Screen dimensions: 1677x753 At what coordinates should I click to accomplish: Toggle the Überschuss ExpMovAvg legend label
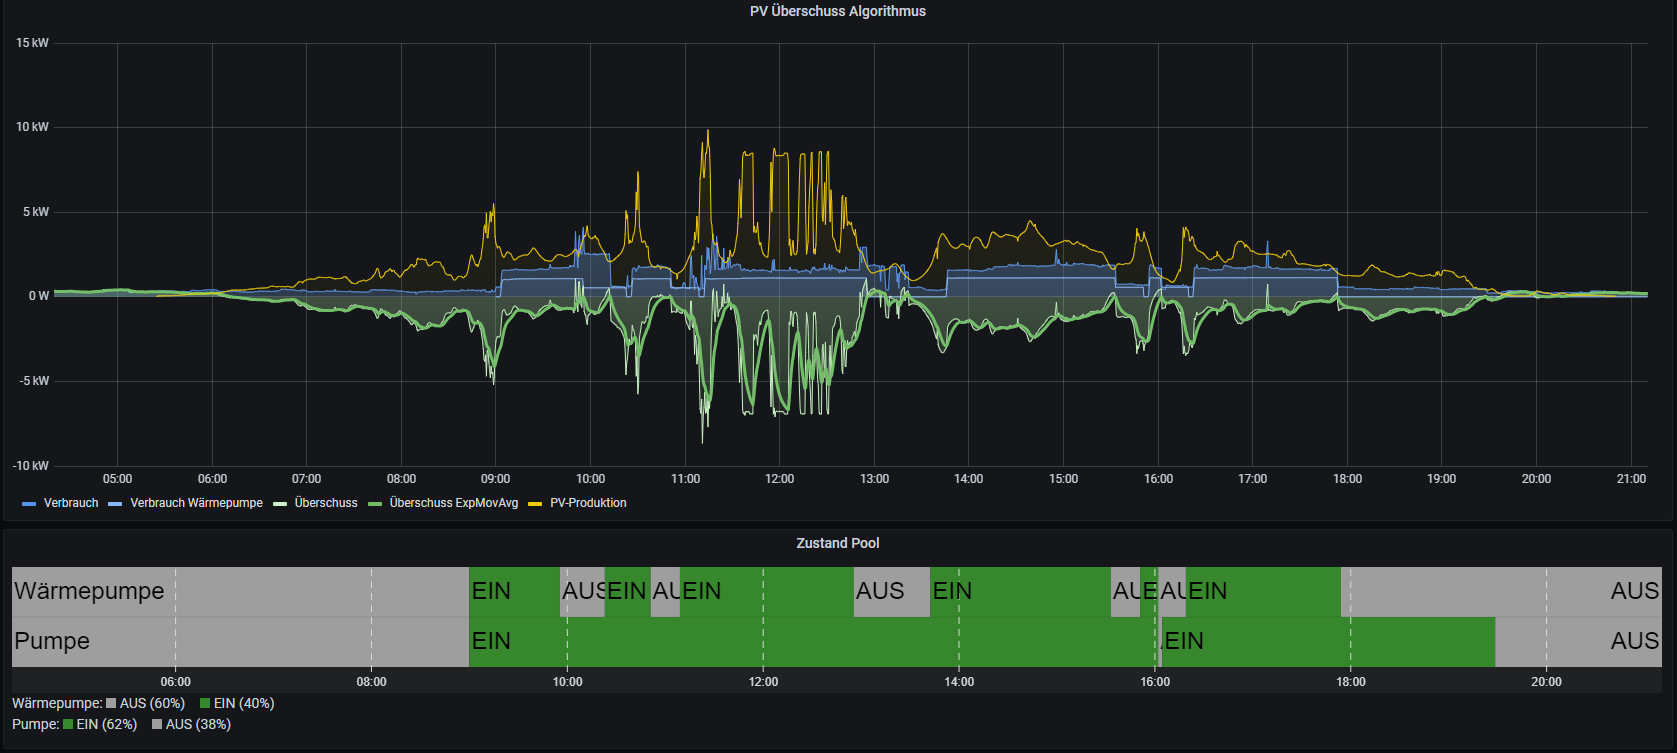[x=454, y=503]
